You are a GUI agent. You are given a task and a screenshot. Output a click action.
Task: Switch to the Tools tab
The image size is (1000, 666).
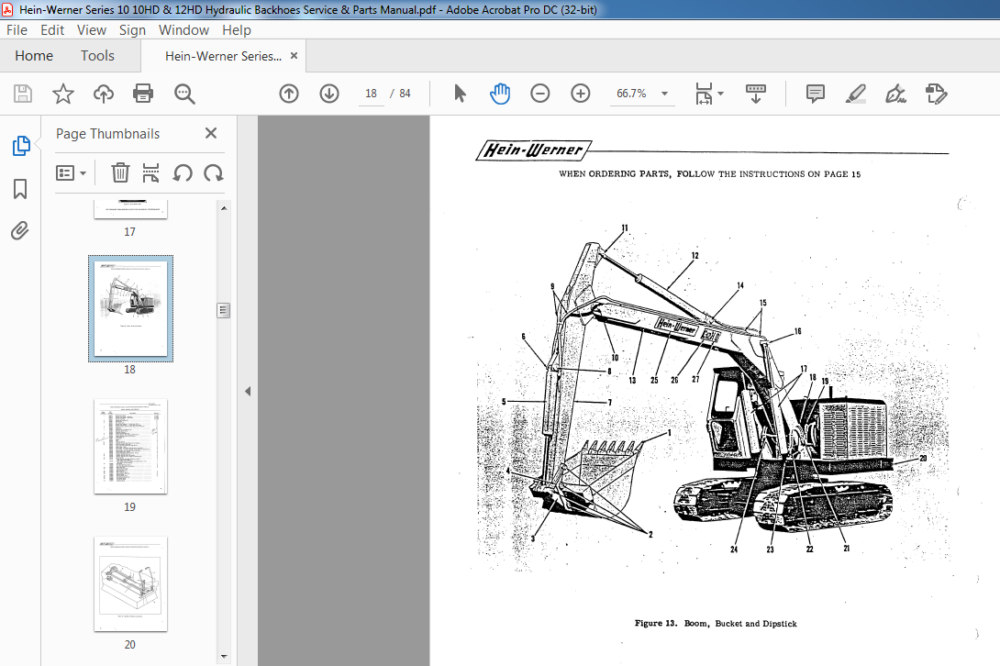click(x=98, y=56)
